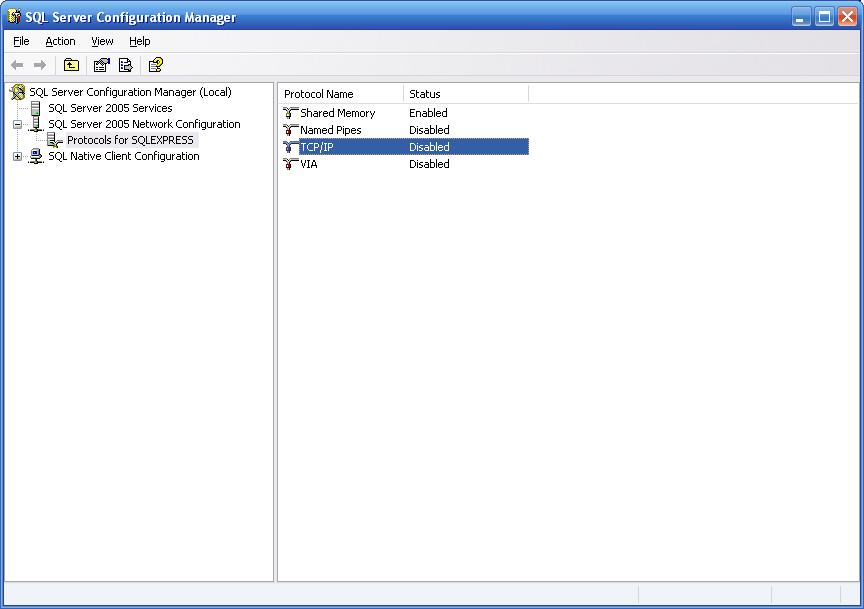Select SQL Server Configuration Manager (Local) root
Viewport: 864px width, 609px height.
click(x=130, y=92)
